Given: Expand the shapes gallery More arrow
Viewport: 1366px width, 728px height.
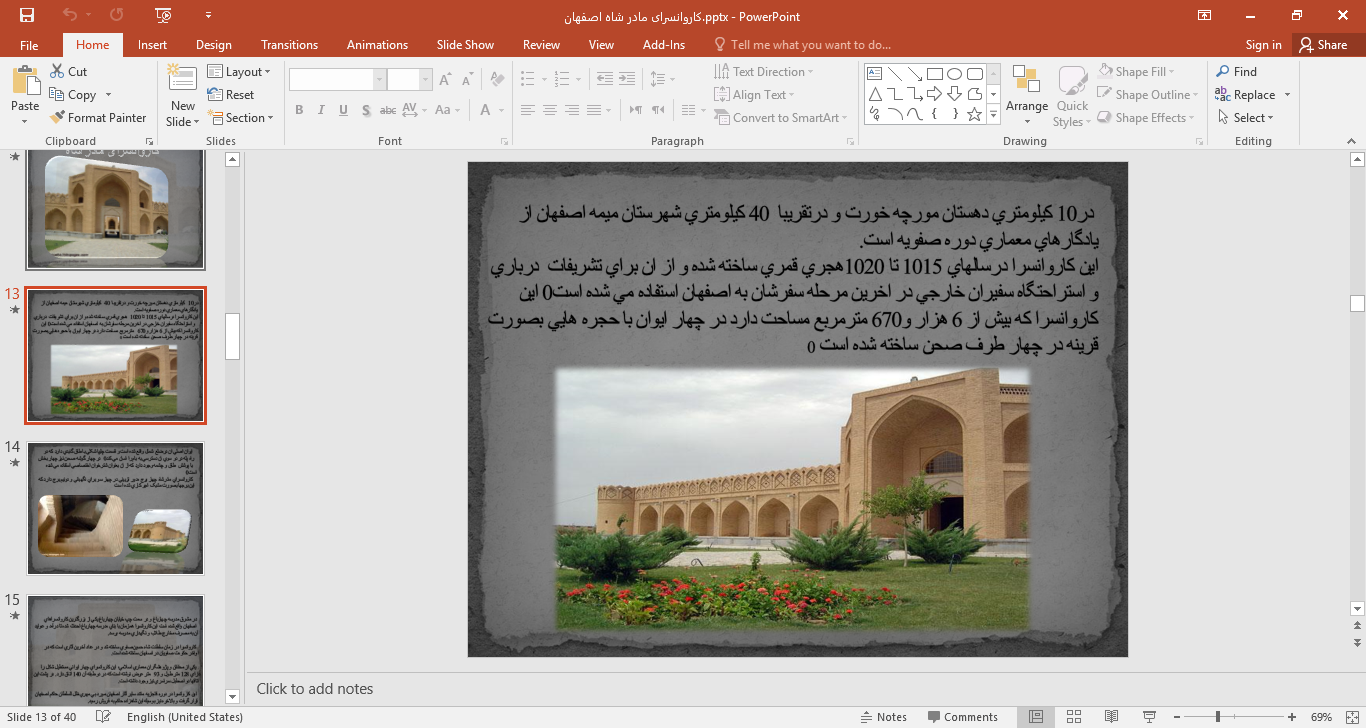Looking at the screenshot, I should tap(993, 115).
